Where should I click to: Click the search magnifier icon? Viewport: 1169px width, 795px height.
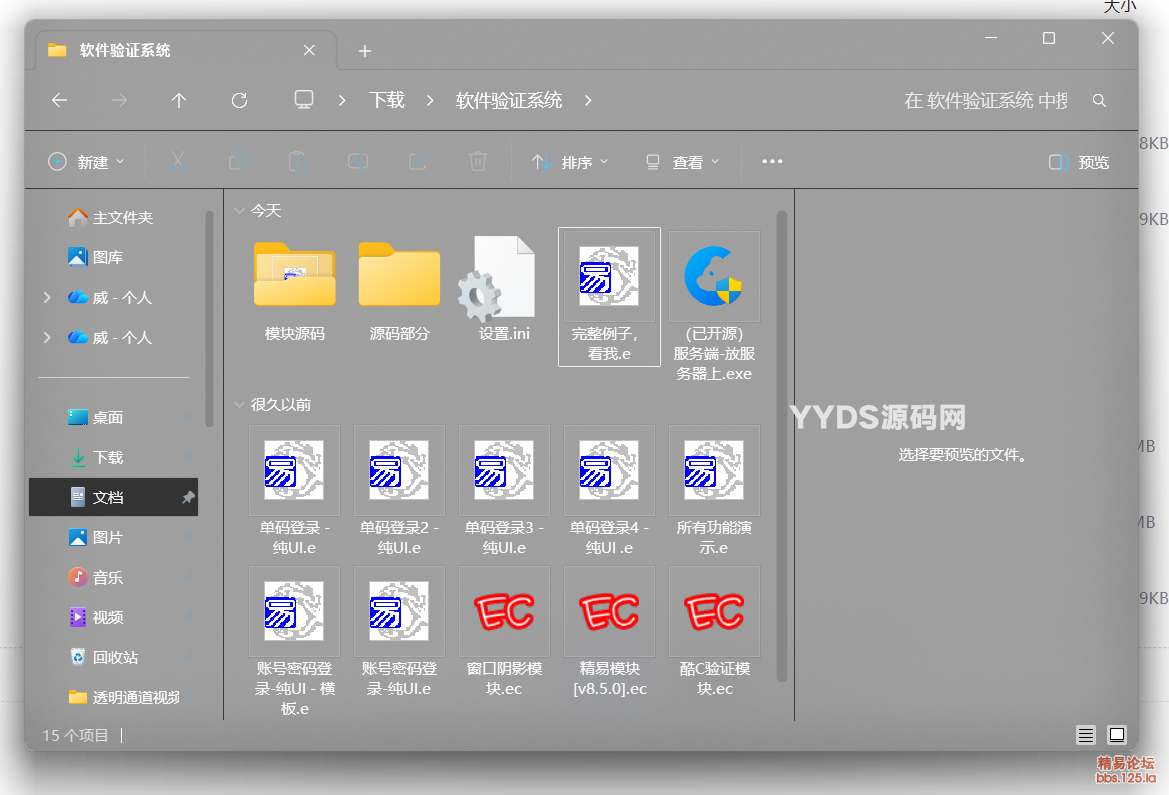pos(1100,101)
